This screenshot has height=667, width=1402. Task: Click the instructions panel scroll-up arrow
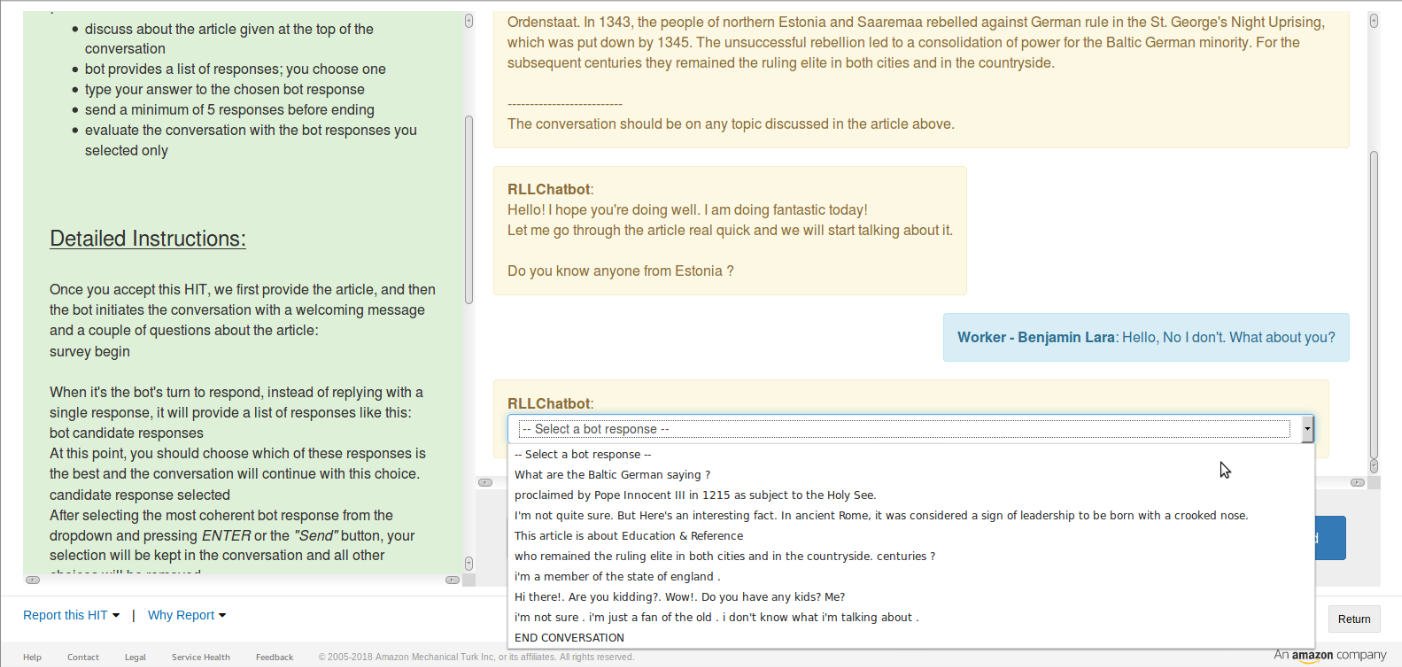469,21
